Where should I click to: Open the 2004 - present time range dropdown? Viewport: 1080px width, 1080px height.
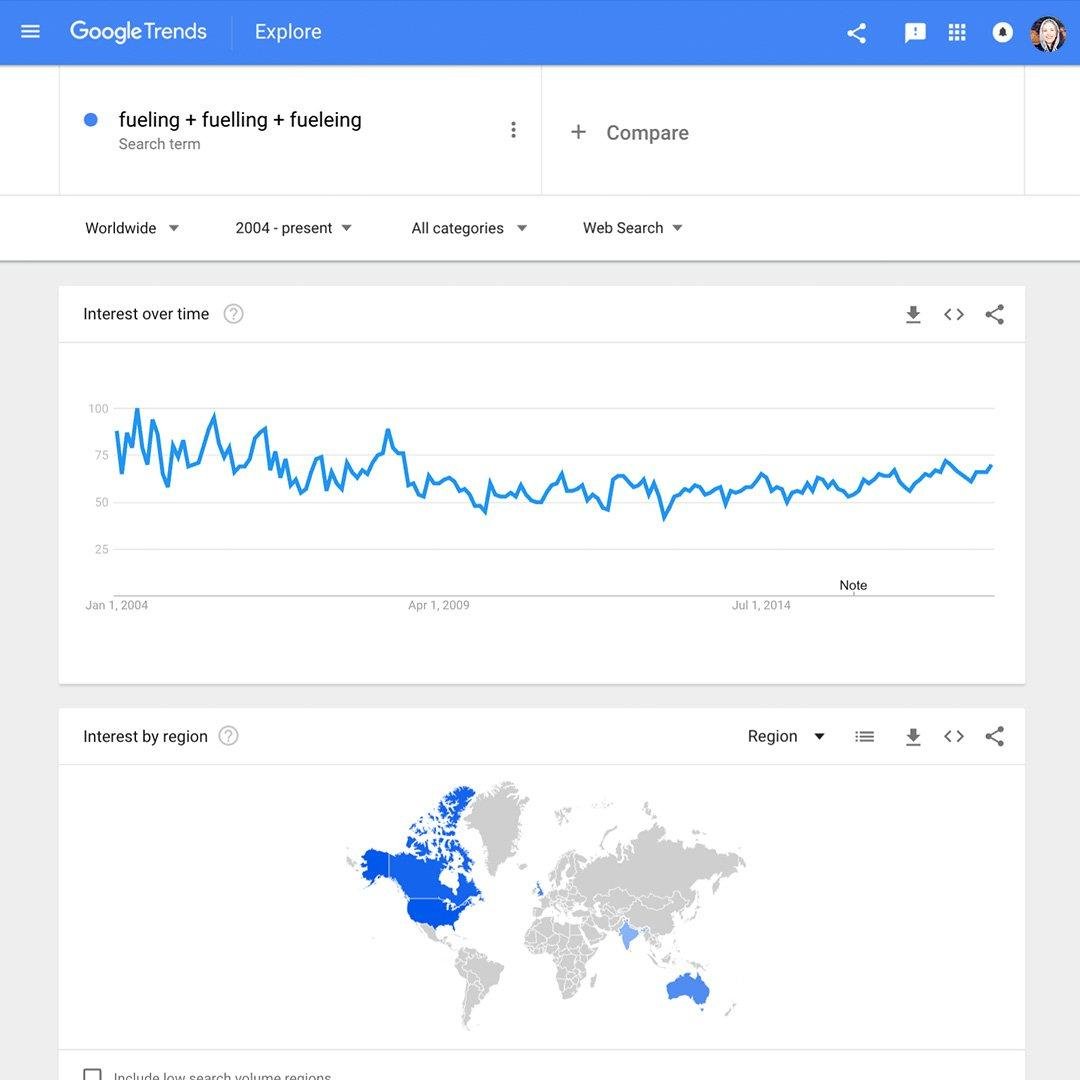tap(293, 228)
